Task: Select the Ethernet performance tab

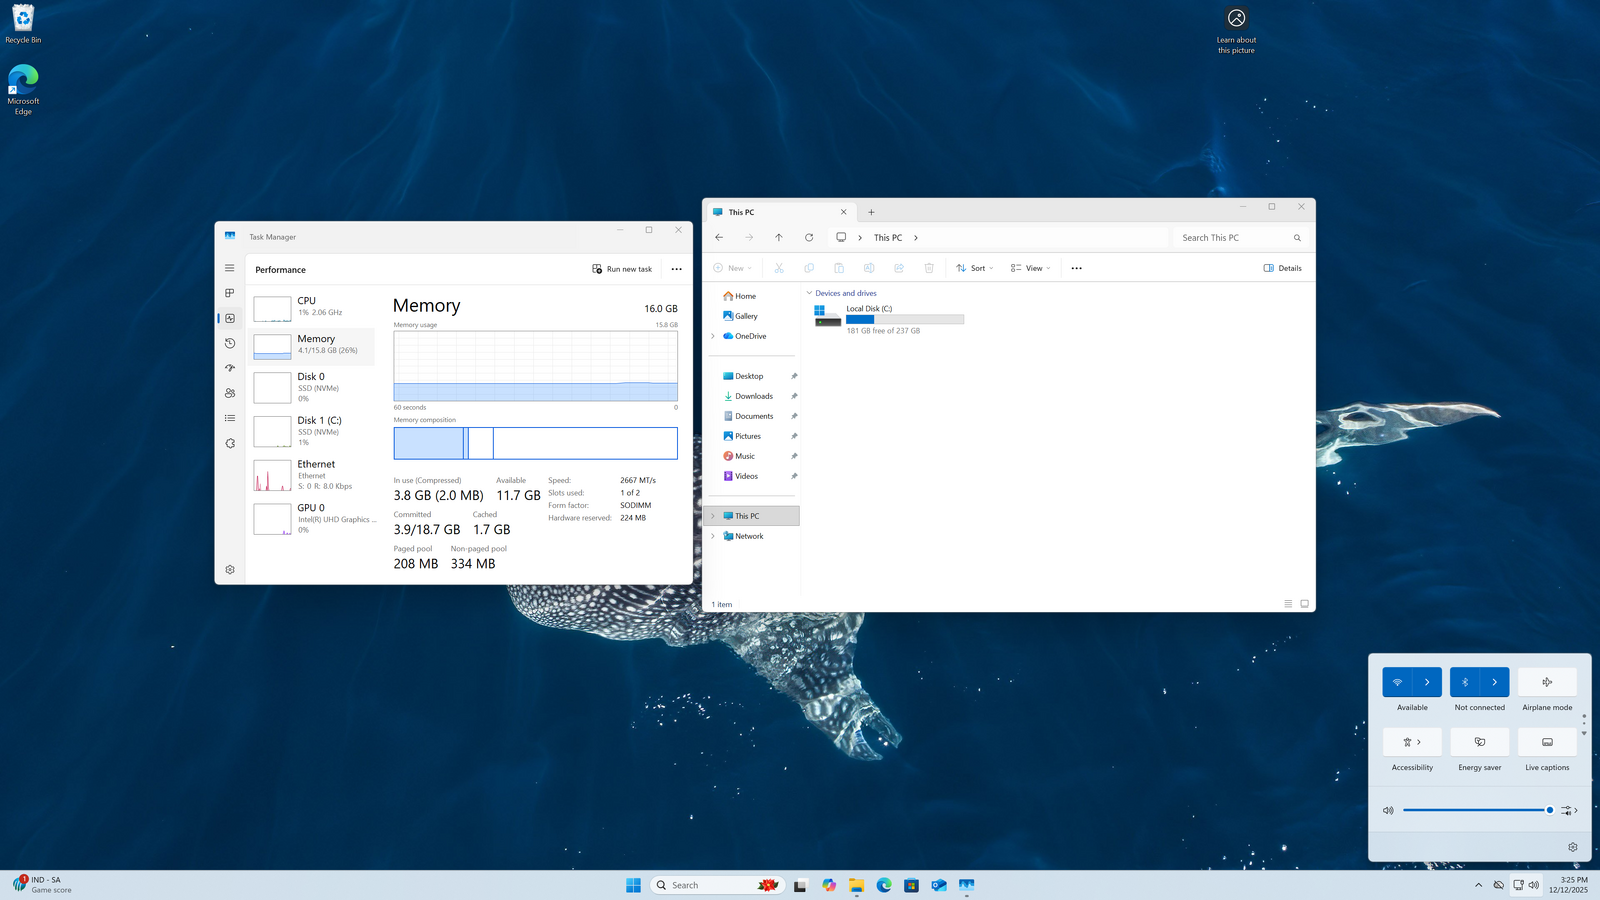Action: [312, 475]
